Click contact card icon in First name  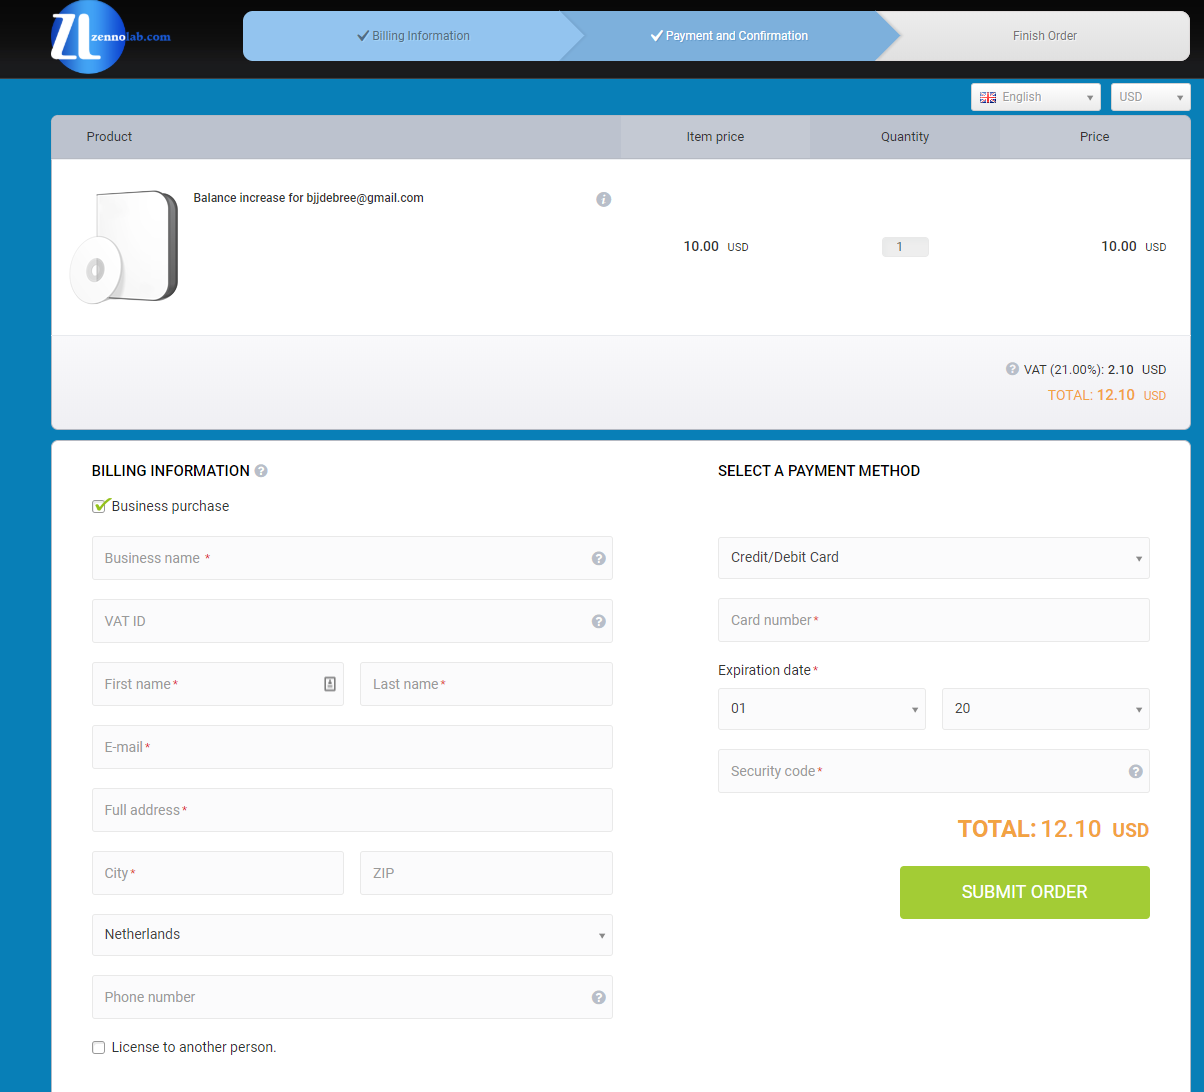330,684
